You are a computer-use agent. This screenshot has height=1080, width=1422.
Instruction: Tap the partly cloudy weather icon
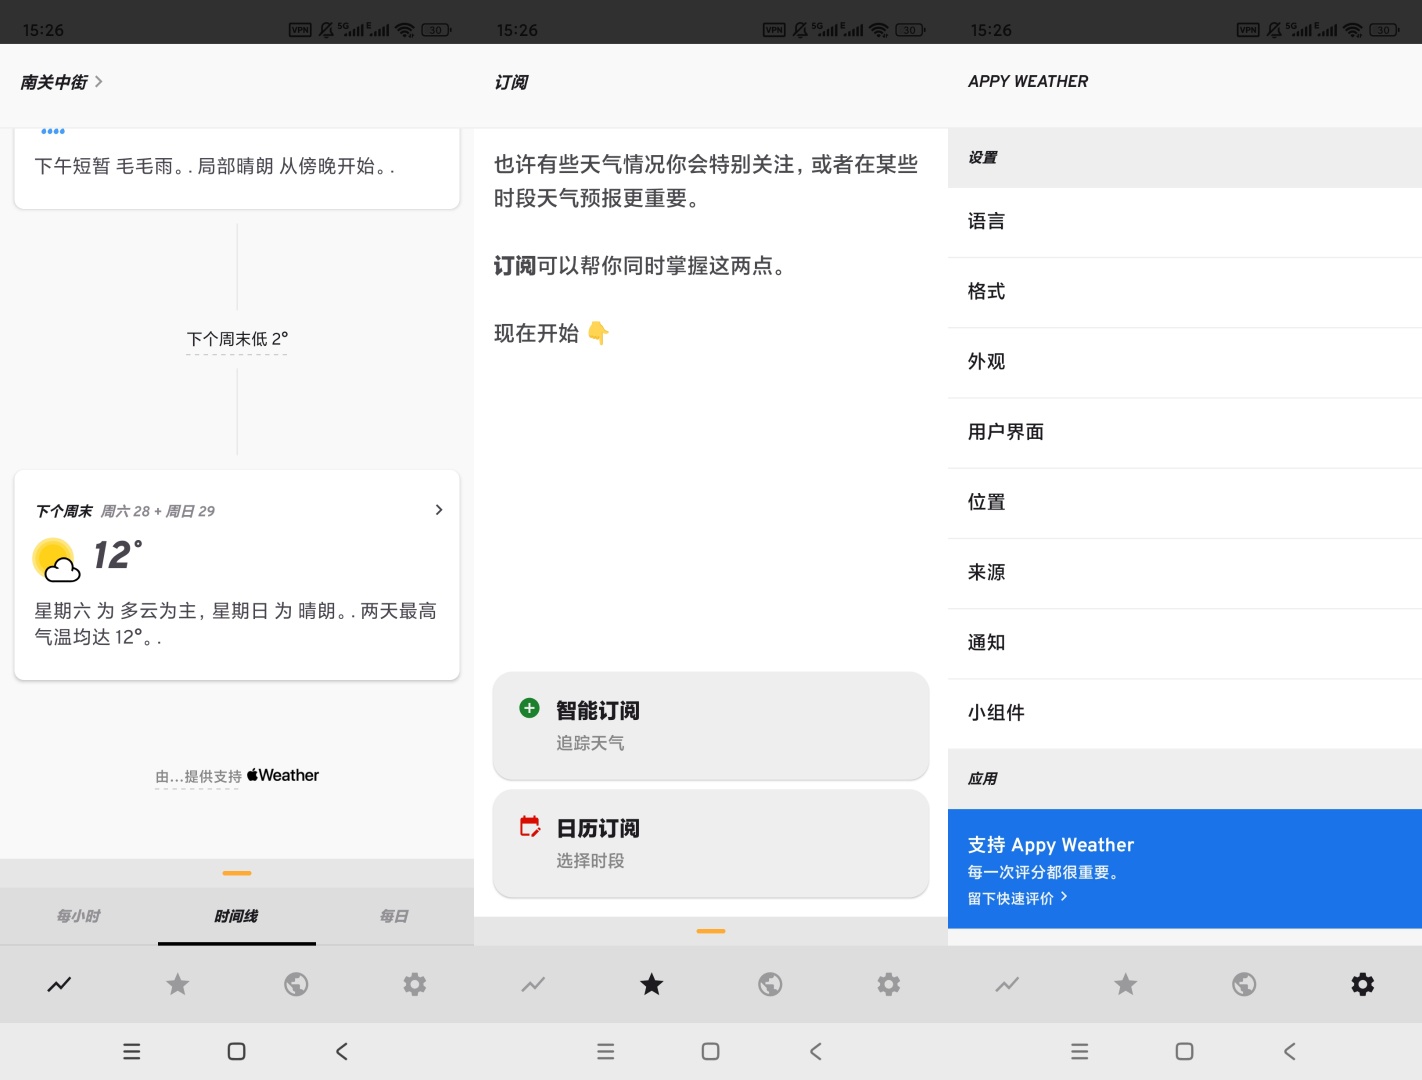[x=57, y=560]
